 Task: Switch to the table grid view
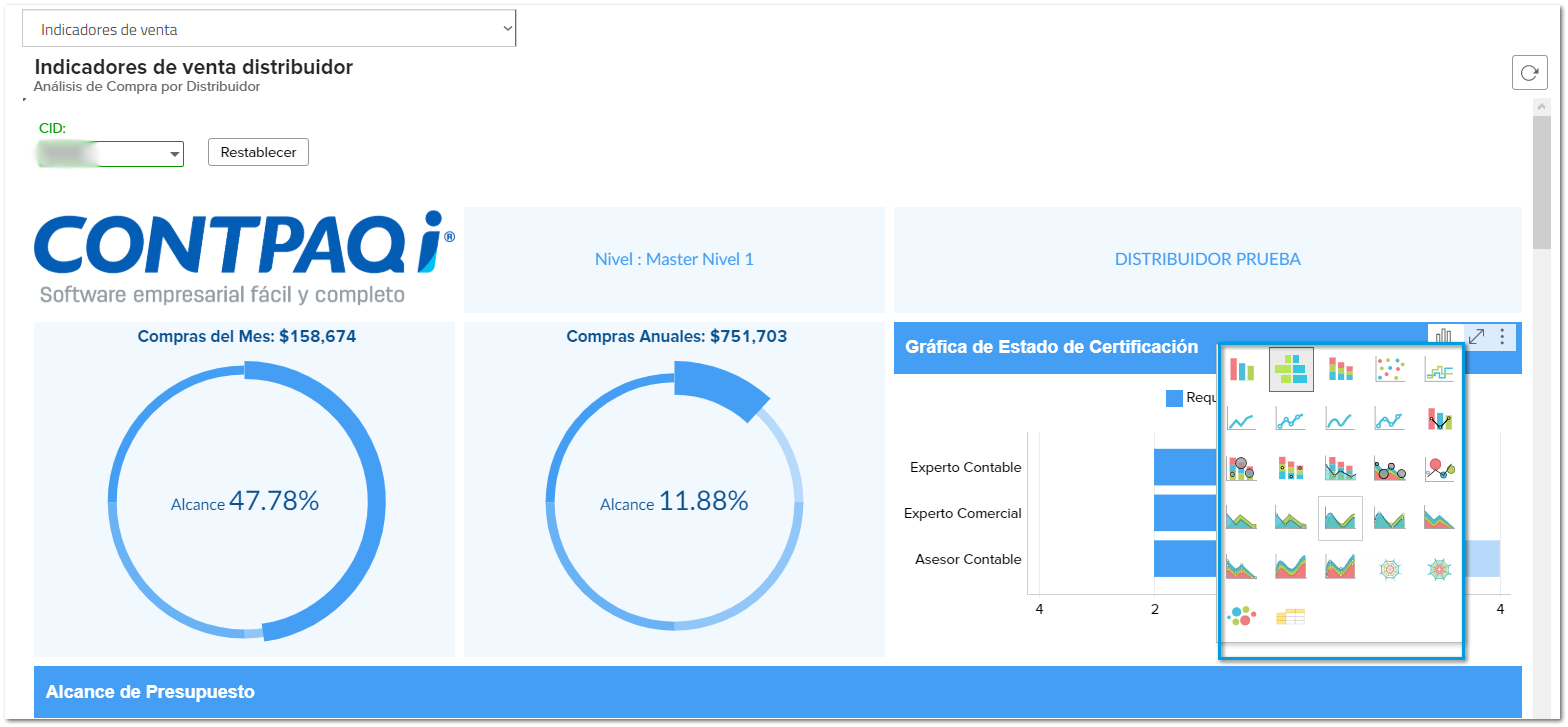point(1291,616)
